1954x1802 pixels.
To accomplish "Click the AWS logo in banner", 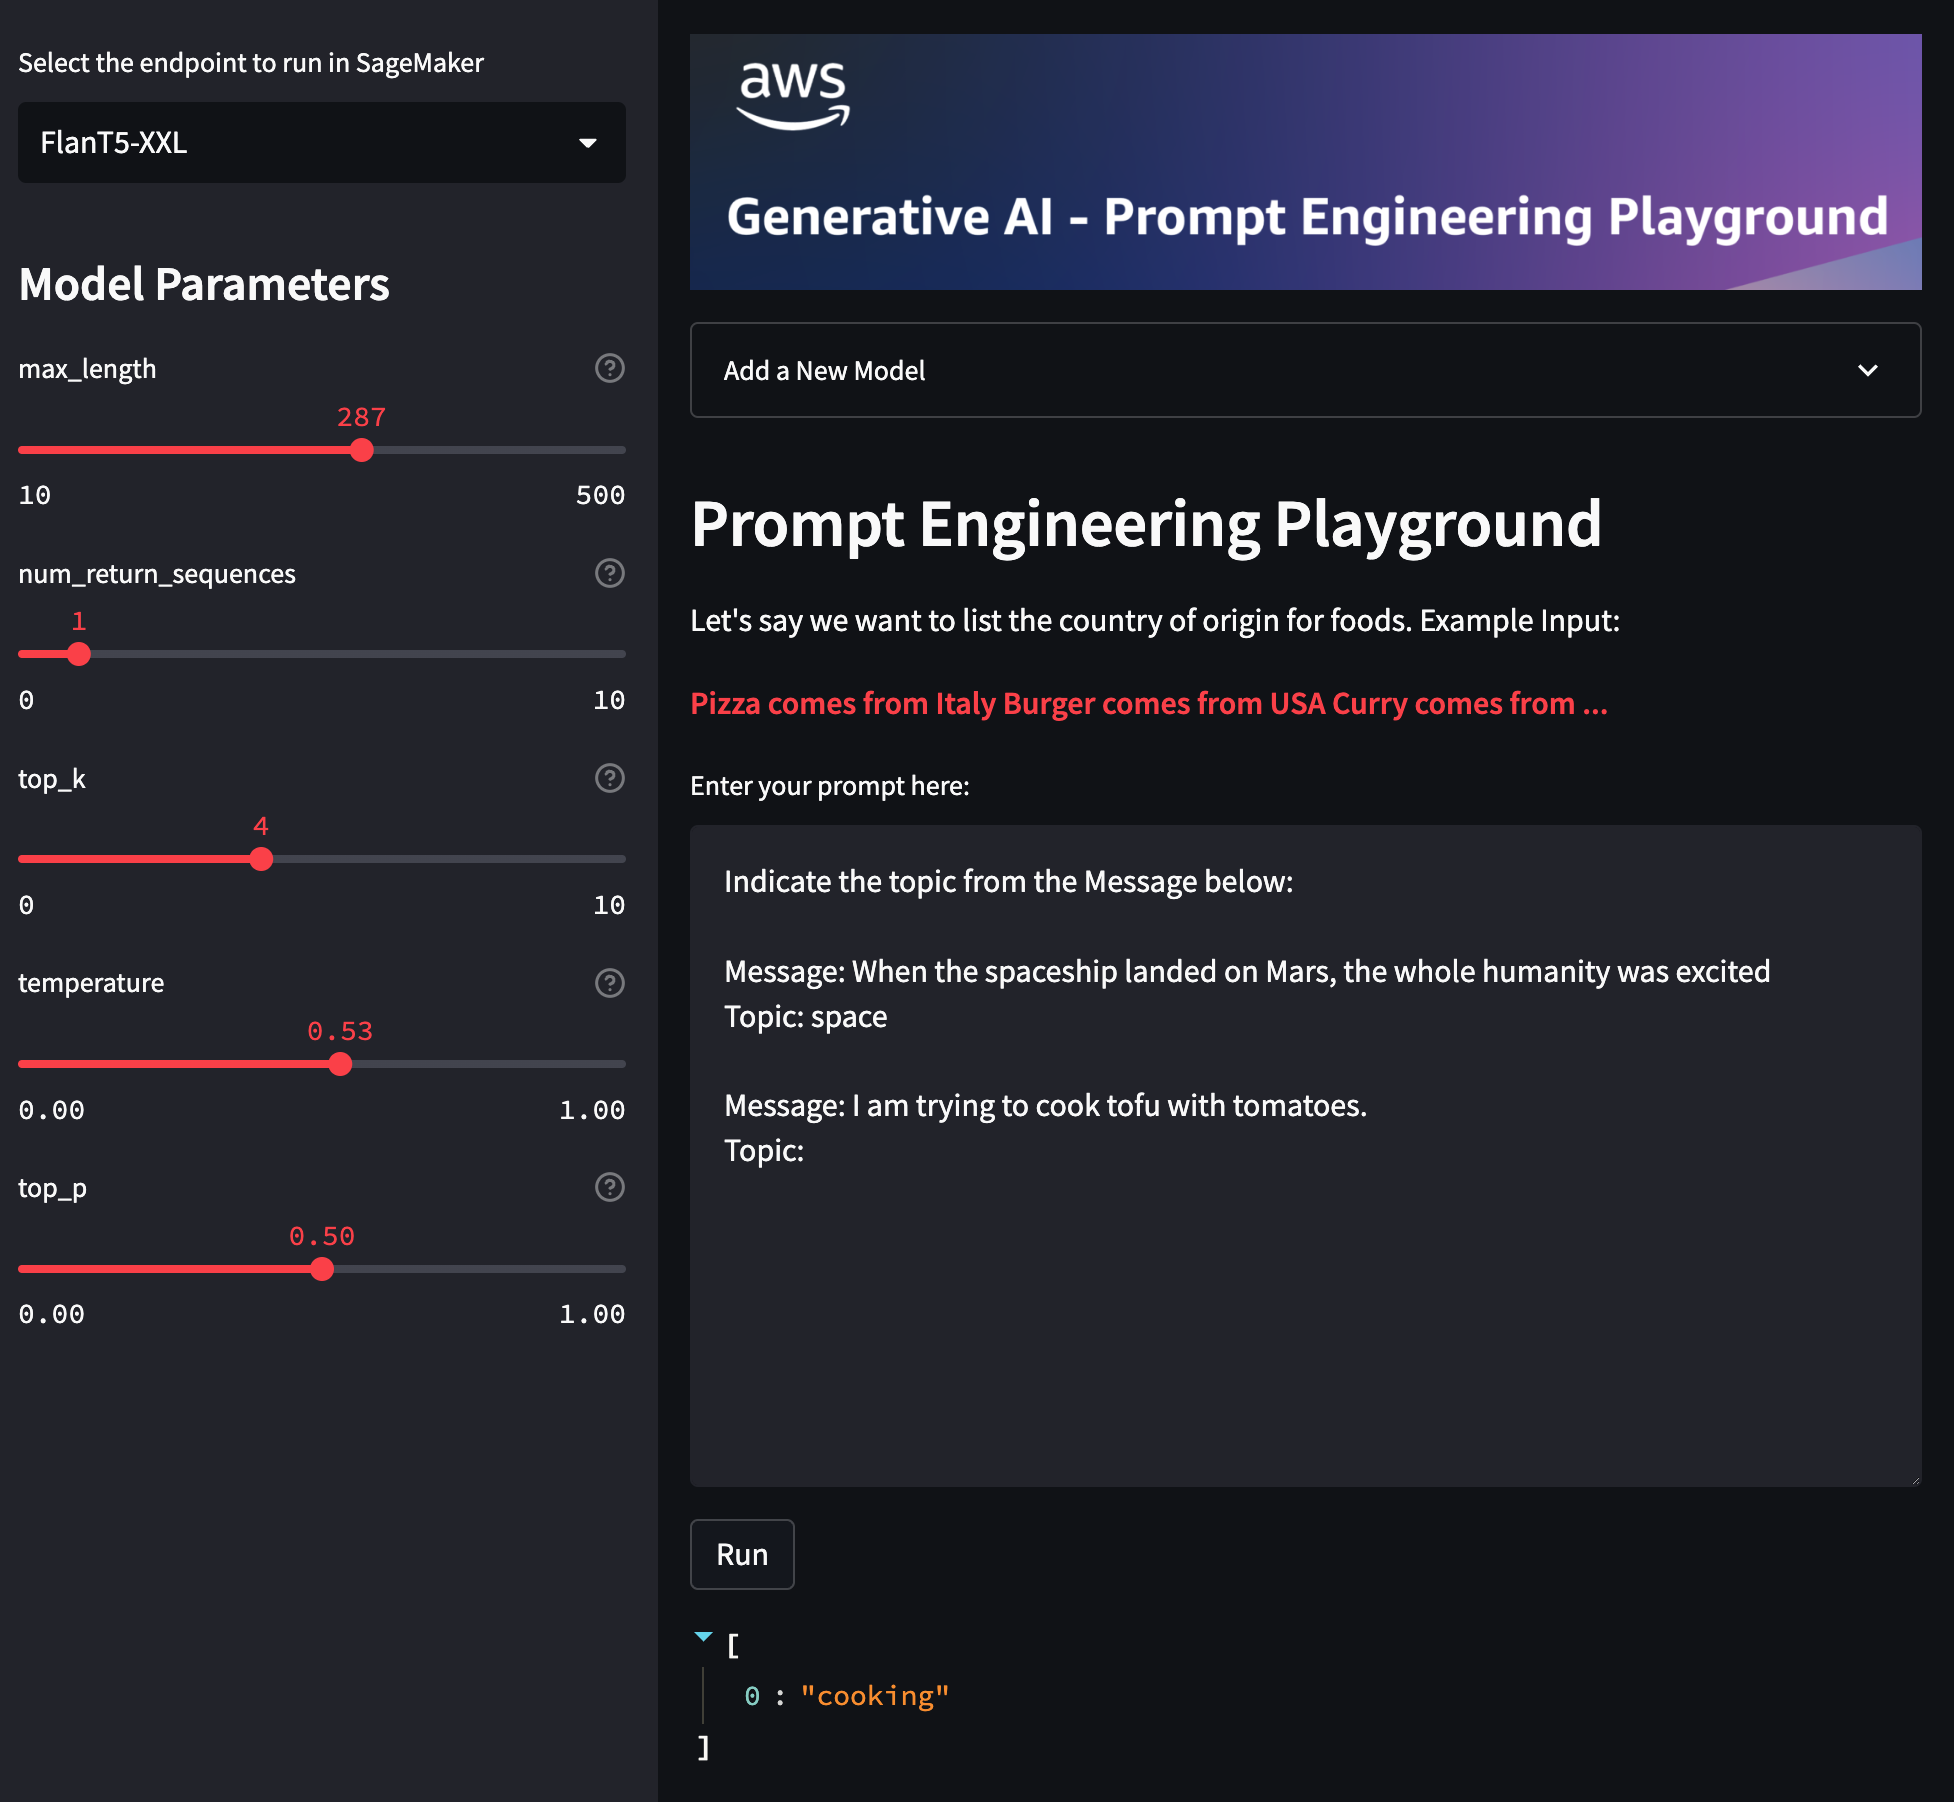I will pyautogui.click(x=793, y=95).
